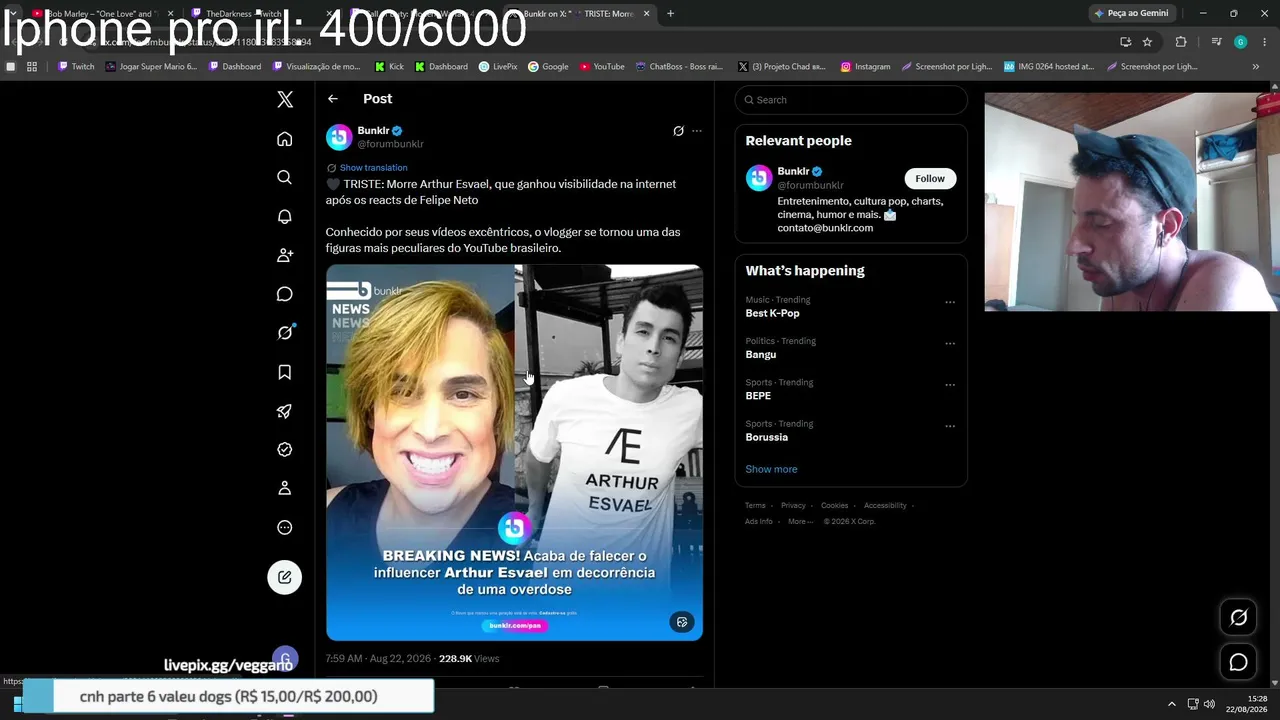Click the Grok icon on the post header
The height and width of the screenshot is (720, 1280).
(678, 131)
